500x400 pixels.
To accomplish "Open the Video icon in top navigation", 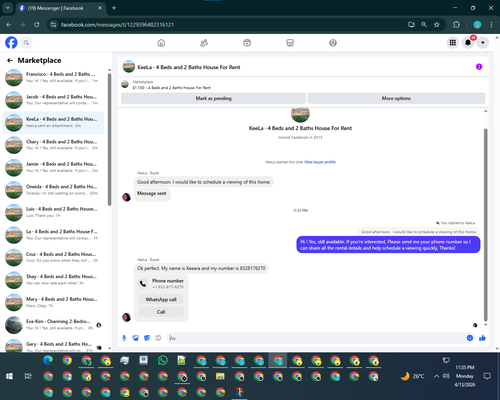I will [x=247, y=43].
